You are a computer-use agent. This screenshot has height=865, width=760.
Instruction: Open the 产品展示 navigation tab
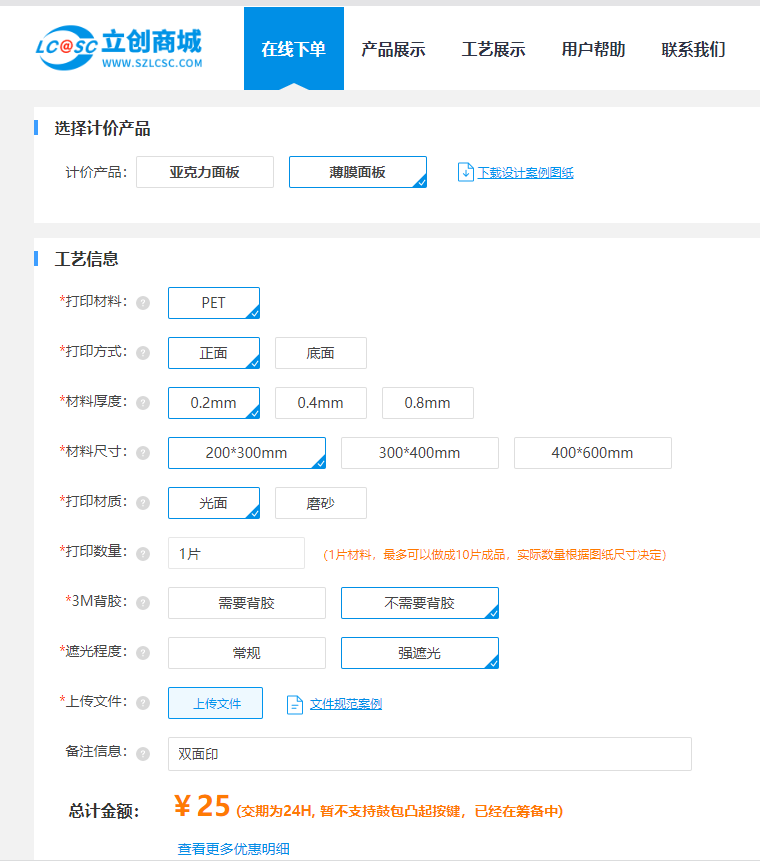coord(393,49)
